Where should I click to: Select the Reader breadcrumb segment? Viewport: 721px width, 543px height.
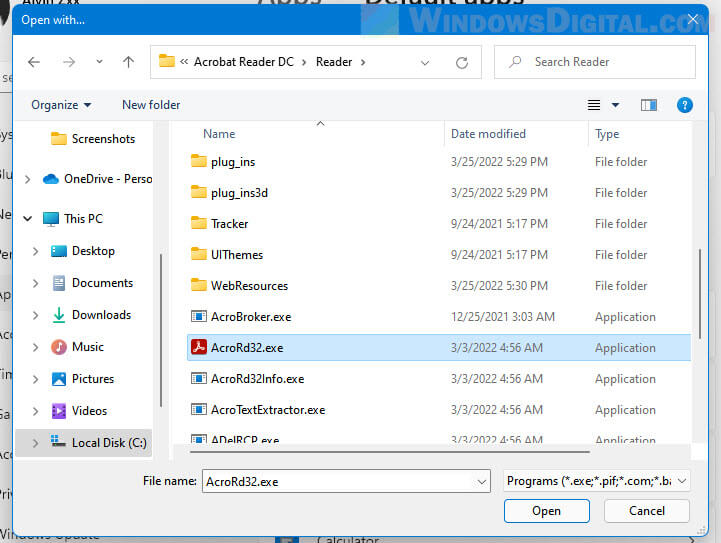tap(334, 62)
